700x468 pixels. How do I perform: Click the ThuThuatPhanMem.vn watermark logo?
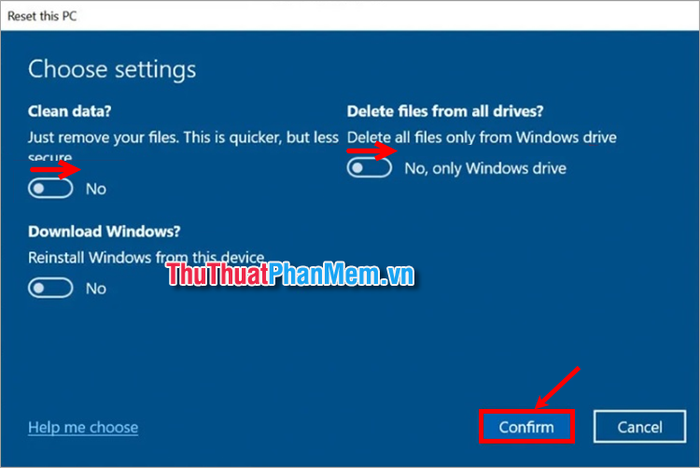(x=291, y=274)
